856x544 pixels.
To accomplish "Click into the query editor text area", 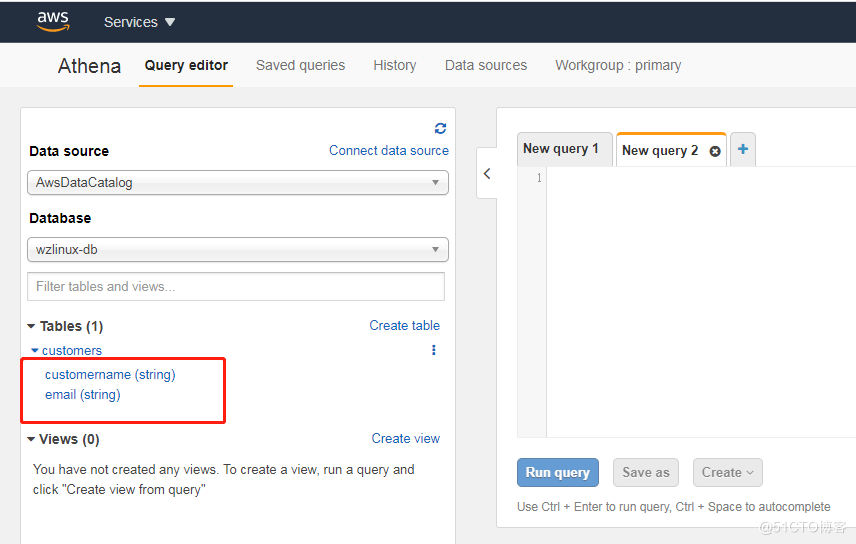I will click(701, 301).
